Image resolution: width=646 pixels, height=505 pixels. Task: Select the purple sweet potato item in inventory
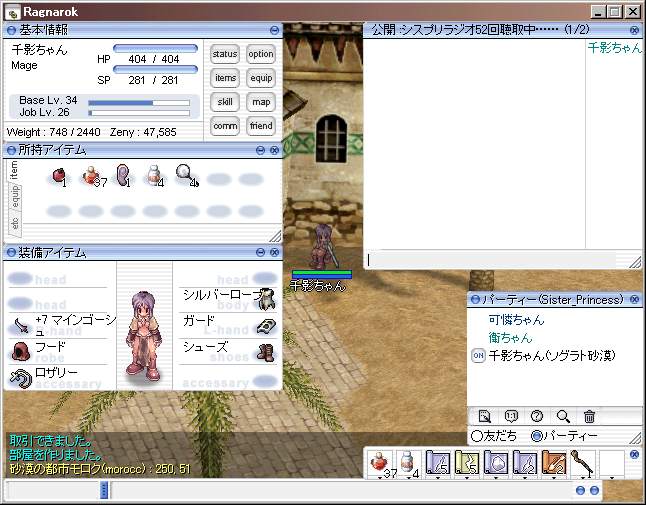[x=123, y=175]
